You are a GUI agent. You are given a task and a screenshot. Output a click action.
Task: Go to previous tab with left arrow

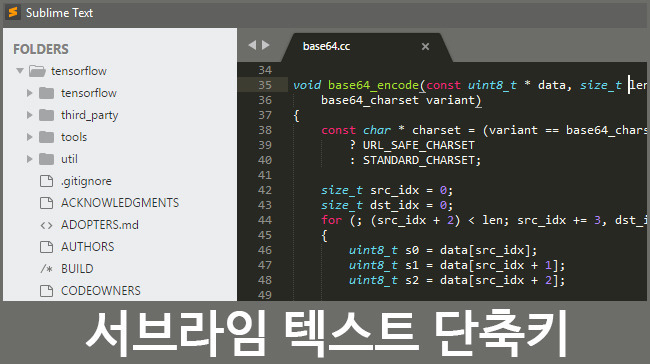click(252, 45)
